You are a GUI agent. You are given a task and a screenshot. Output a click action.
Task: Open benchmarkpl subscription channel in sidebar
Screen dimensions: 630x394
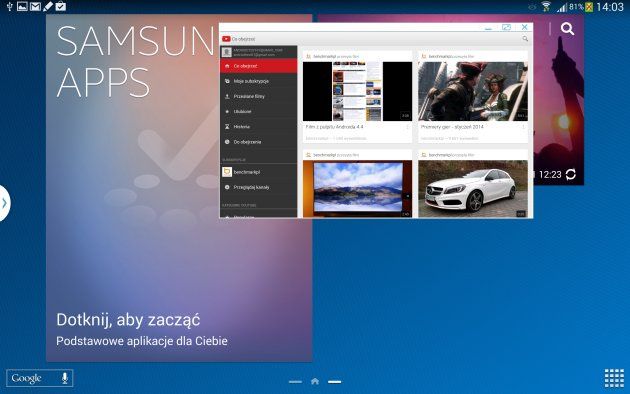(x=258, y=172)
